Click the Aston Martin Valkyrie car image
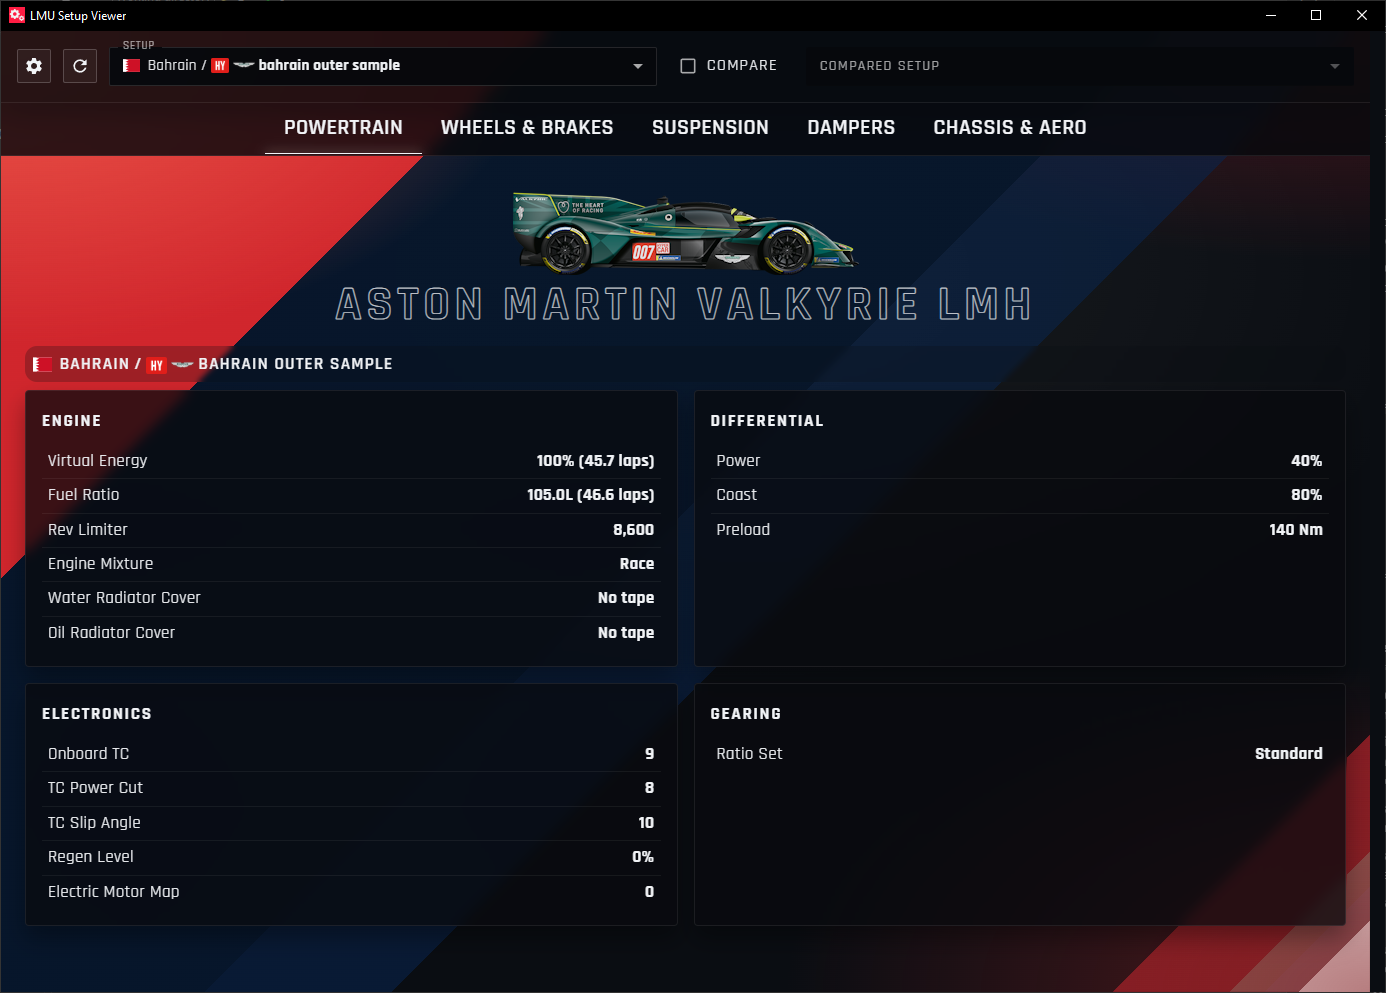Image resolution: width=1386 pixels, height=993 pixels. tap(685, 230)
